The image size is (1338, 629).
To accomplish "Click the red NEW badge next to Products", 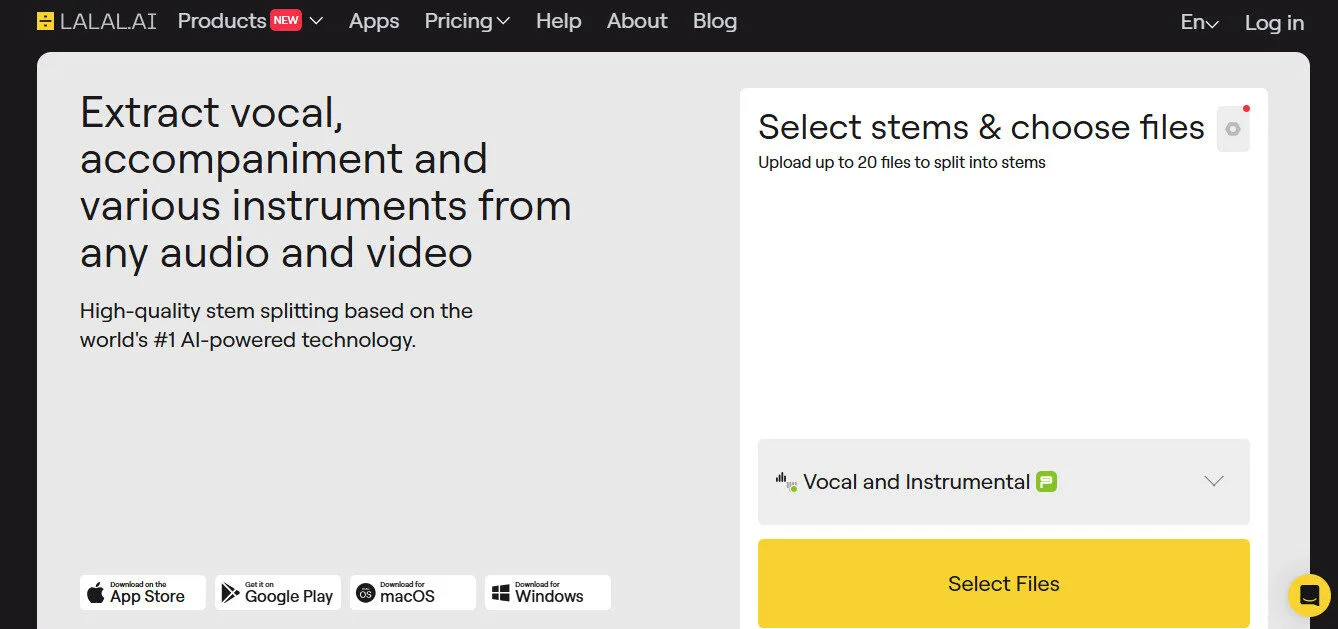I will pyautogui.click(x=286, y=21).
